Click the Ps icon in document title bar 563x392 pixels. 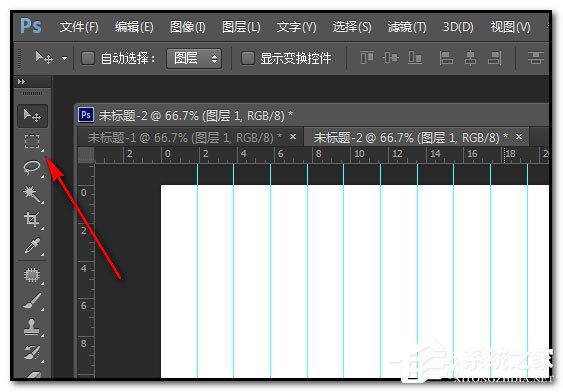click(x=86, y=115)
